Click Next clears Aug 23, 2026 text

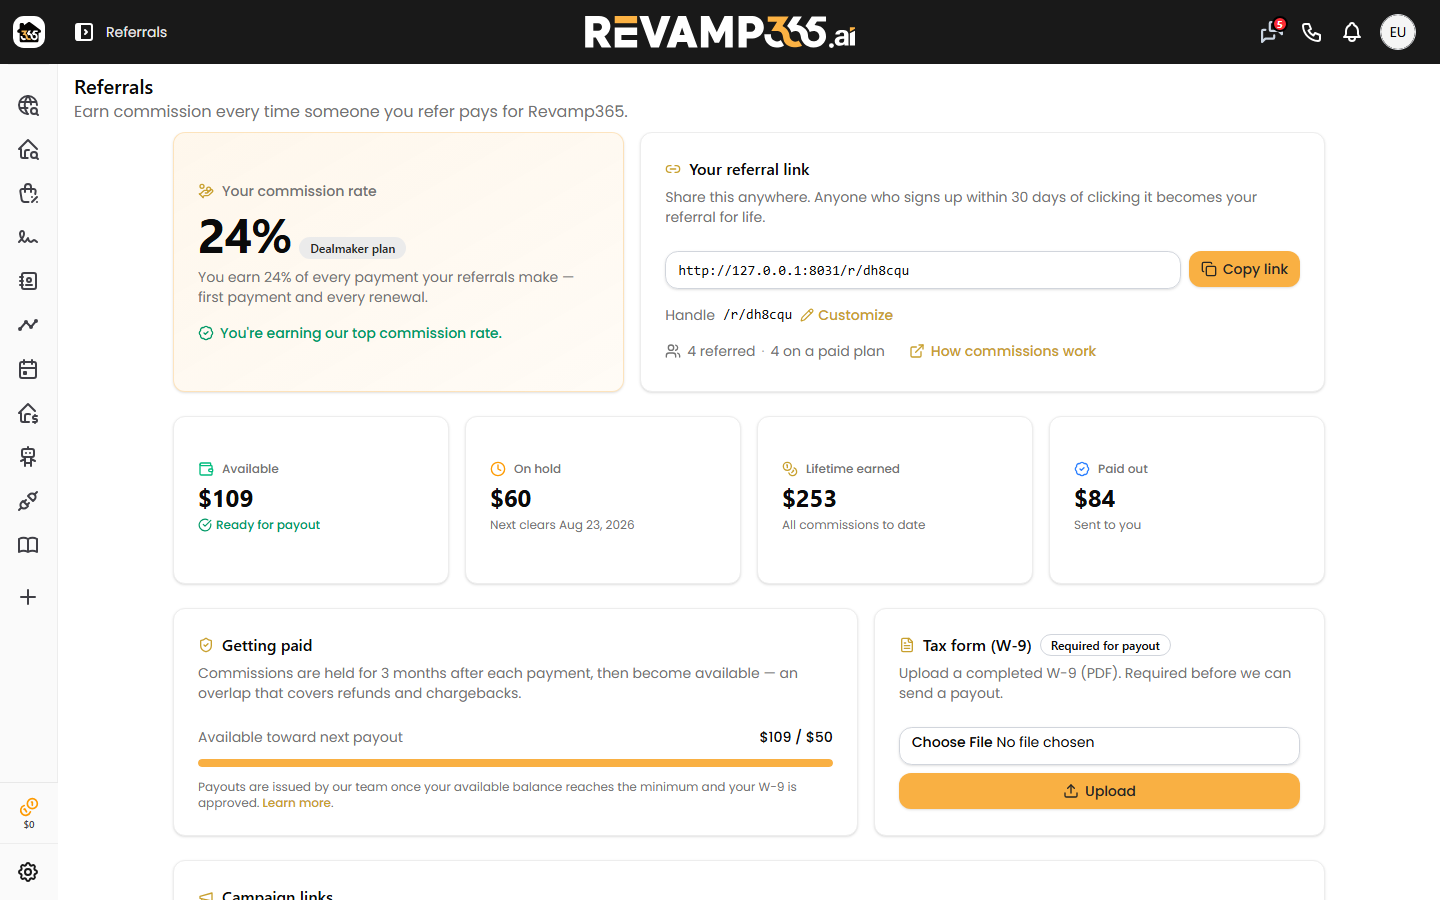point(562,525)
